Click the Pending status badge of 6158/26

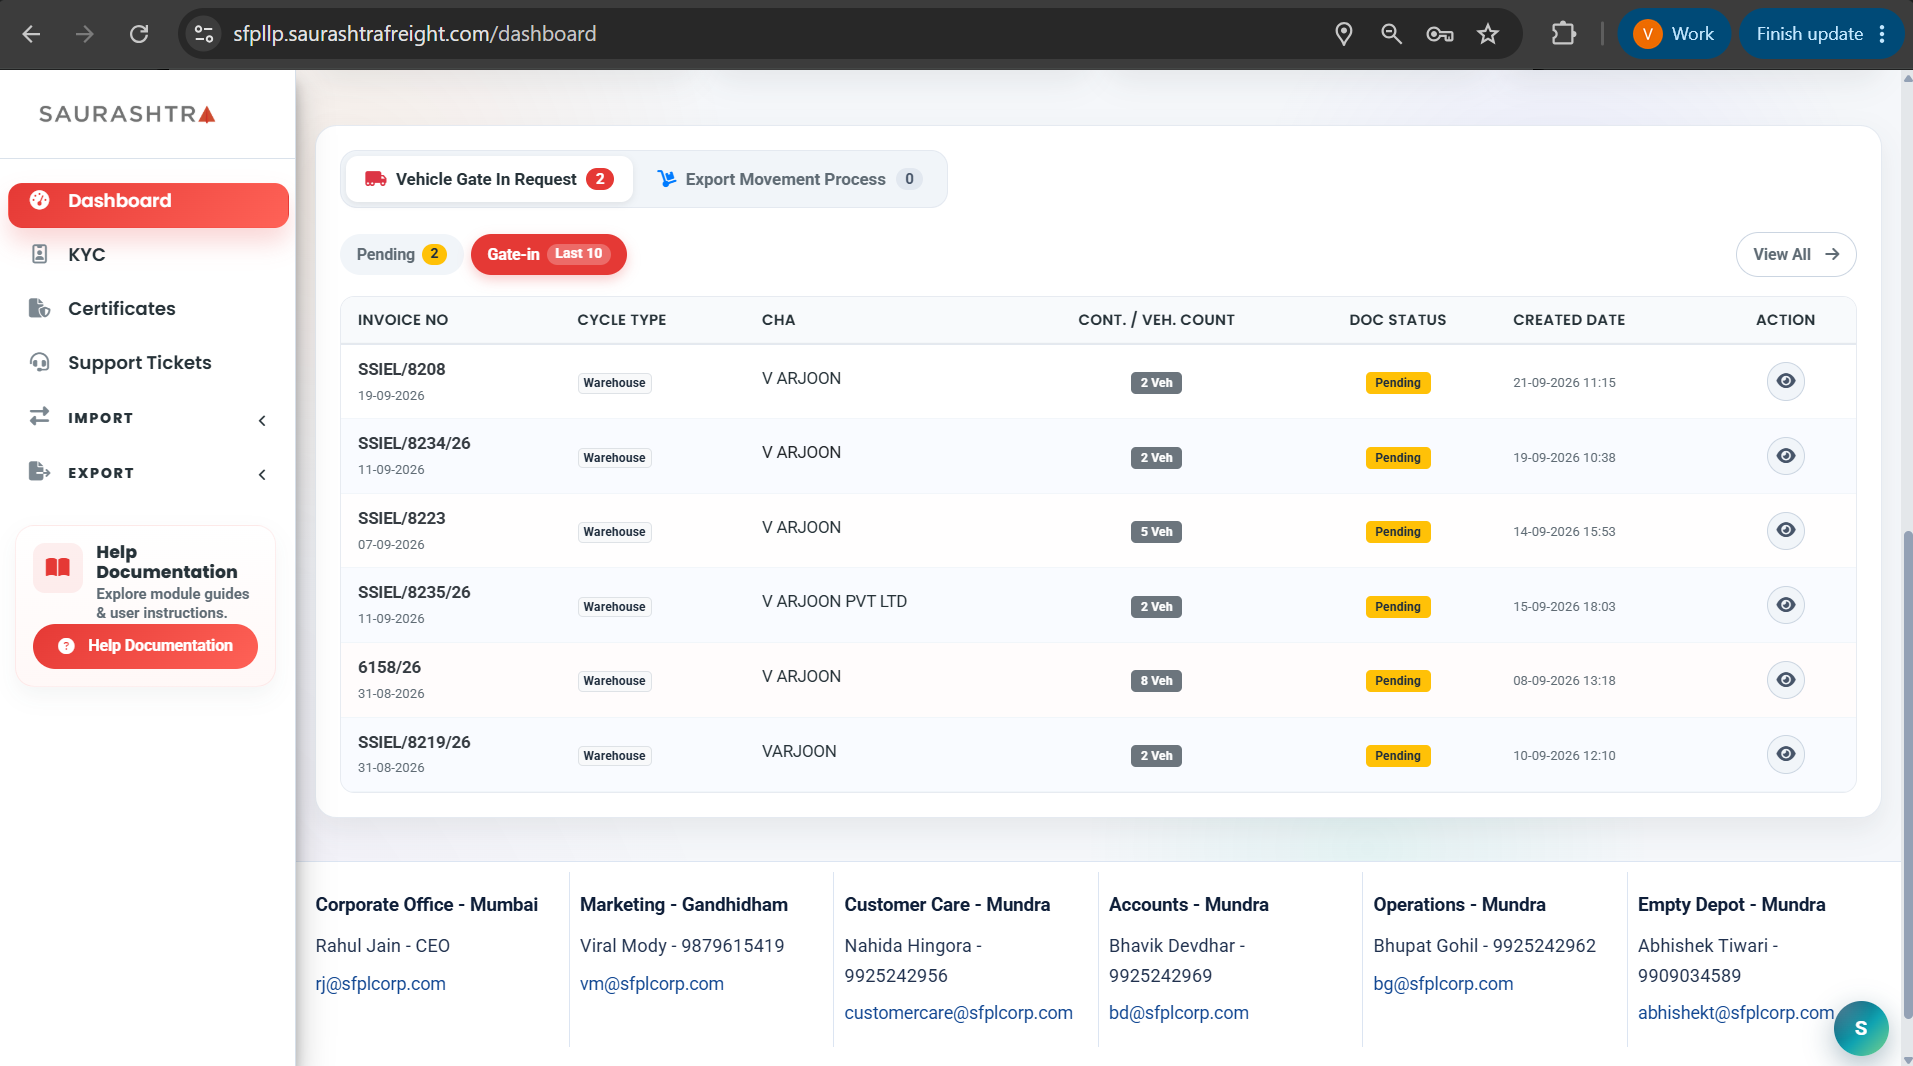1397,681
